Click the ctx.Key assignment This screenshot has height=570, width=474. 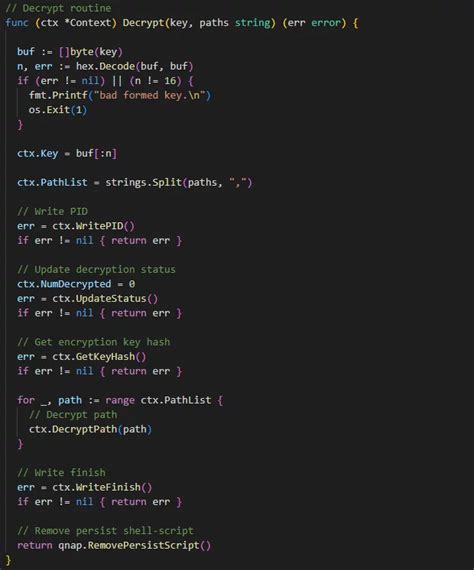coord(67,153)
